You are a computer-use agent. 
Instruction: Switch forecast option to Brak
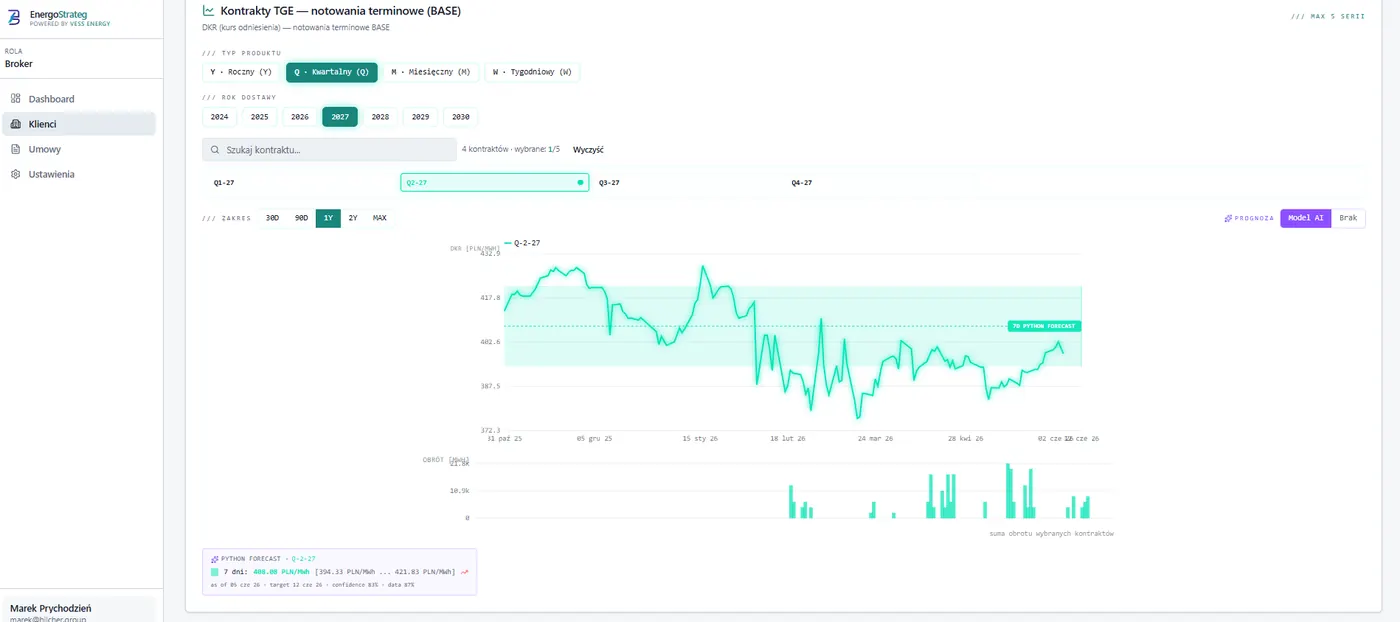tap(1348, 218)
